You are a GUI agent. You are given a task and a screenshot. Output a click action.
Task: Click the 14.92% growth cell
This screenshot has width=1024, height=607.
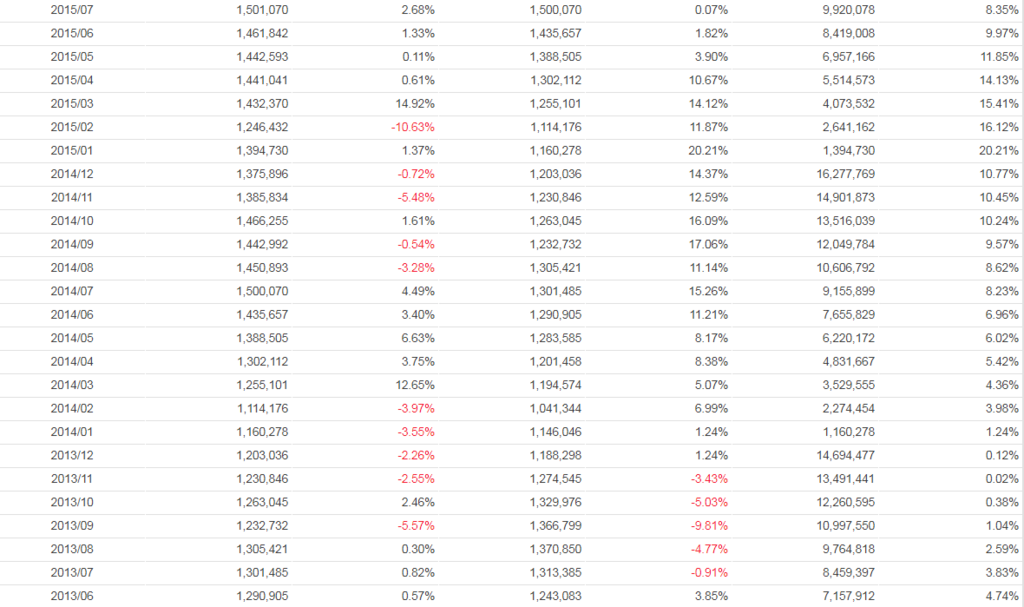pos(415,103)
